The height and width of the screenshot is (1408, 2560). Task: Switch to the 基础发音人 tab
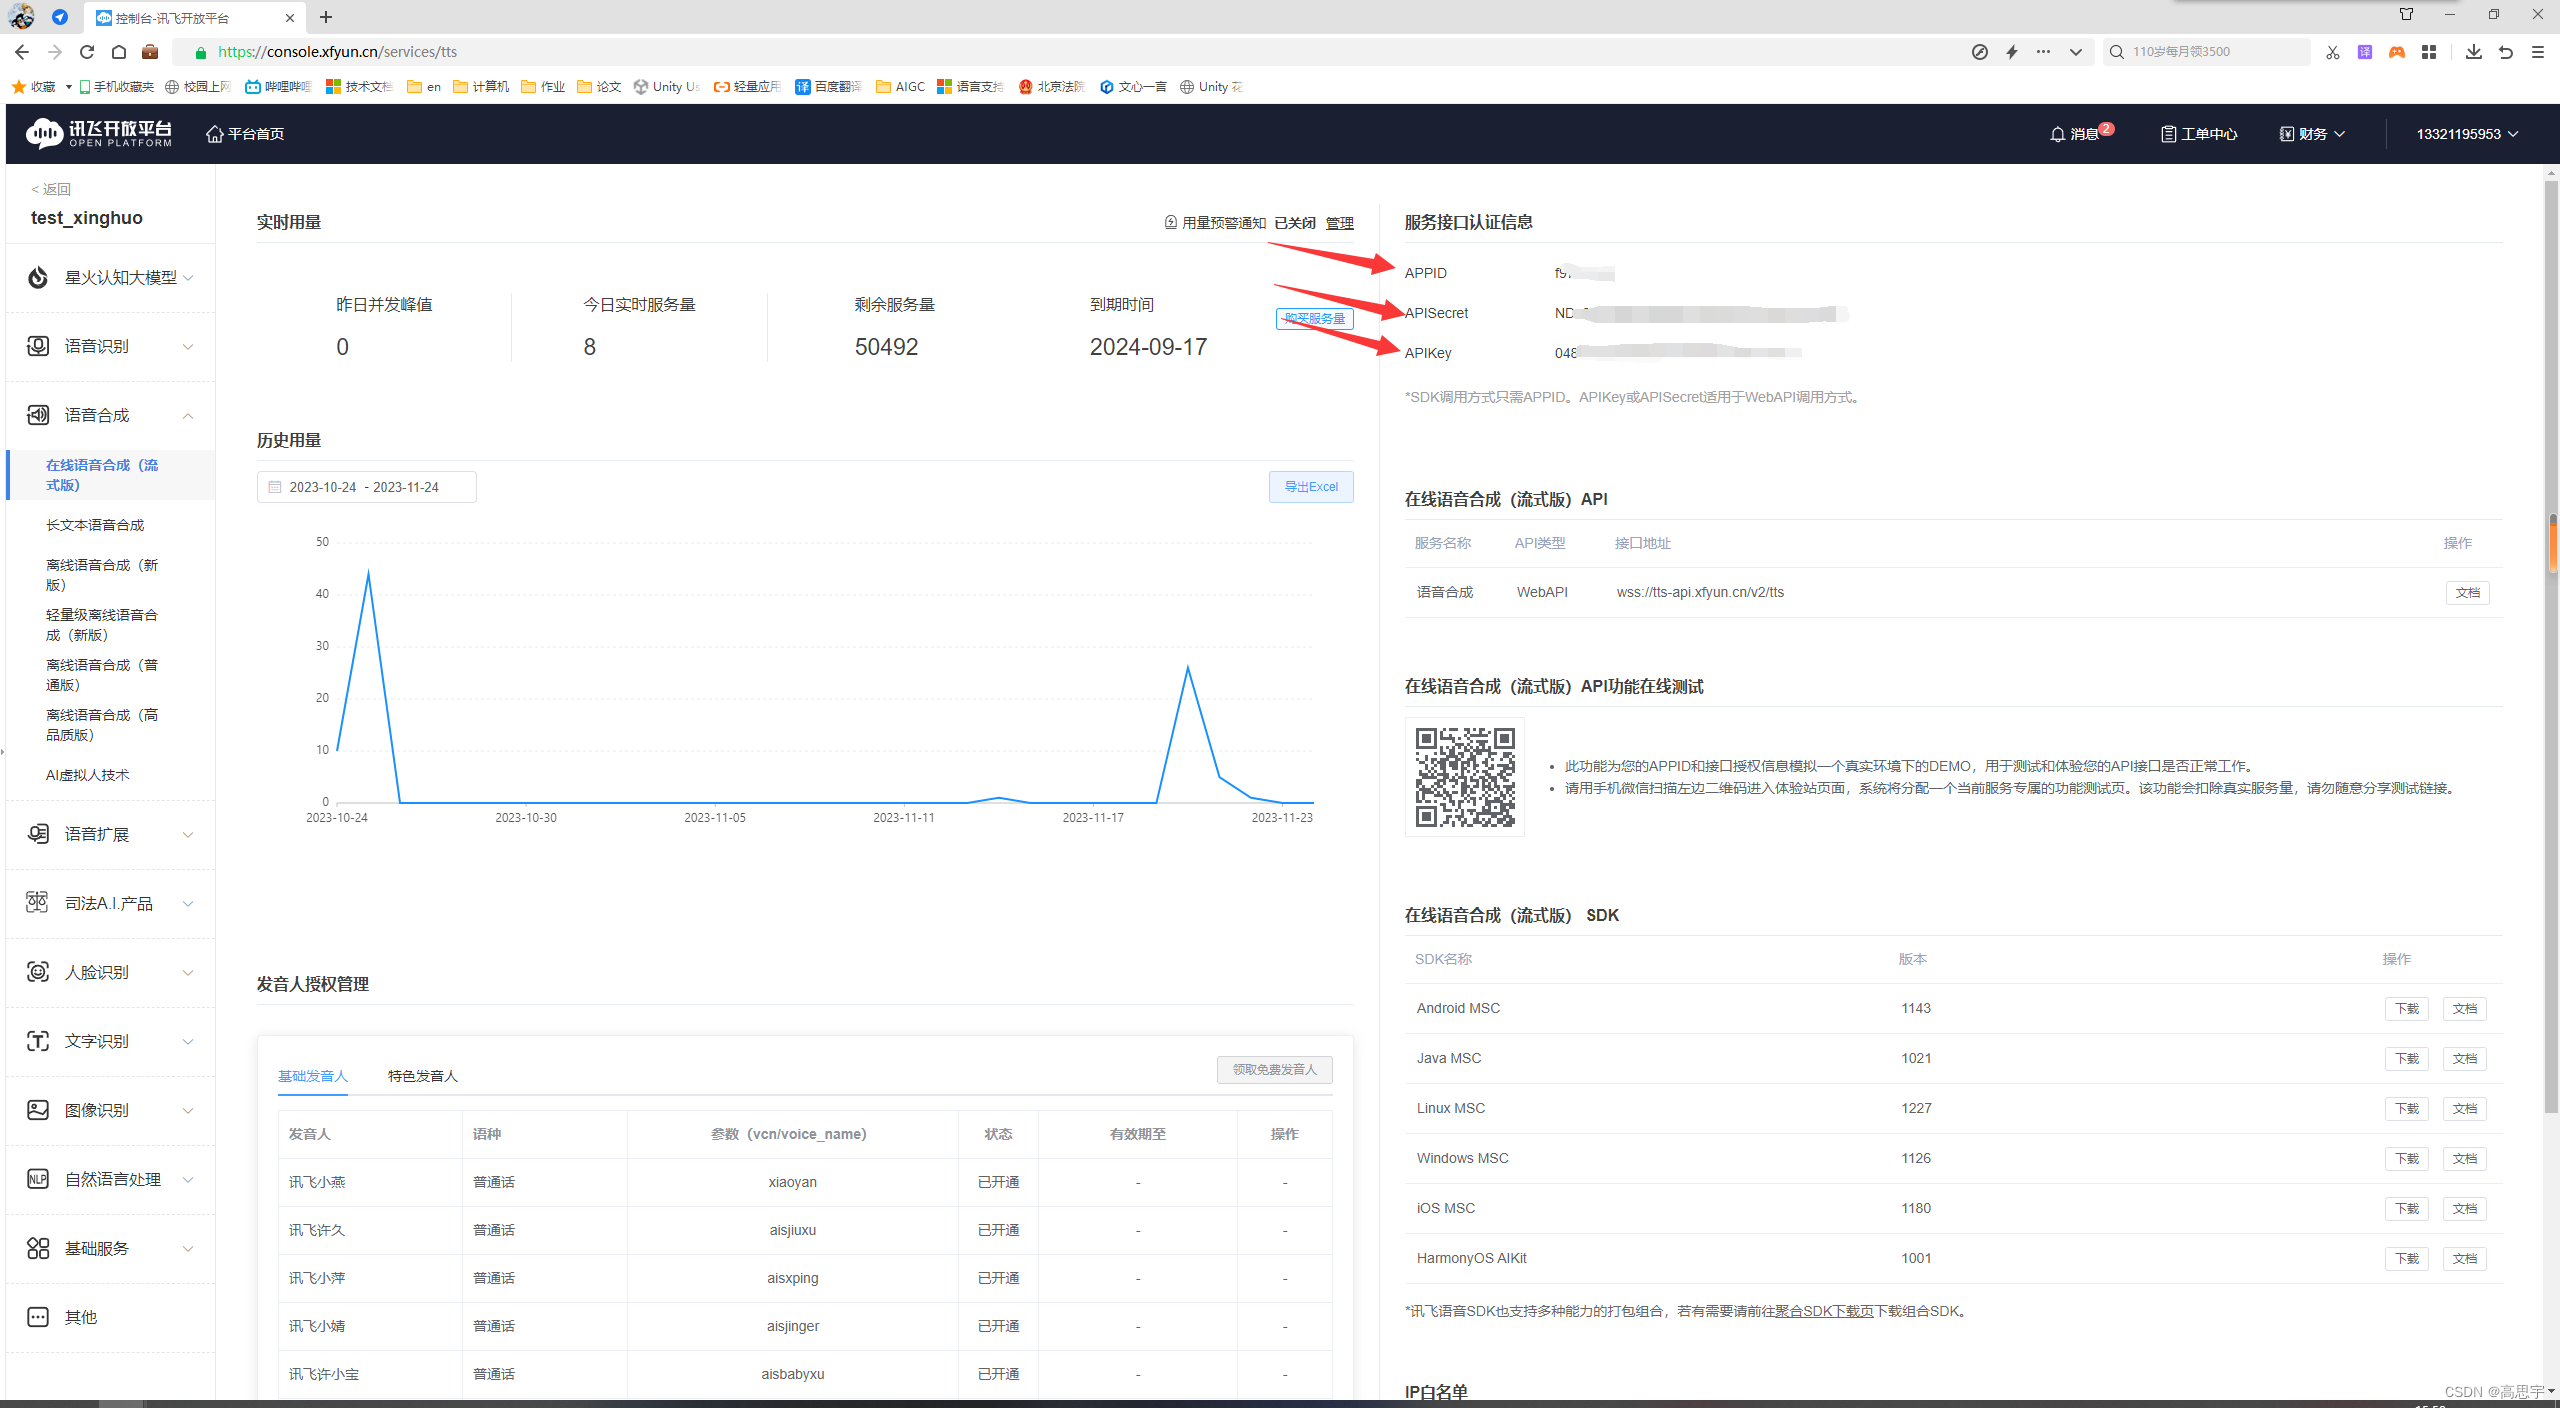pos(313,1076)
